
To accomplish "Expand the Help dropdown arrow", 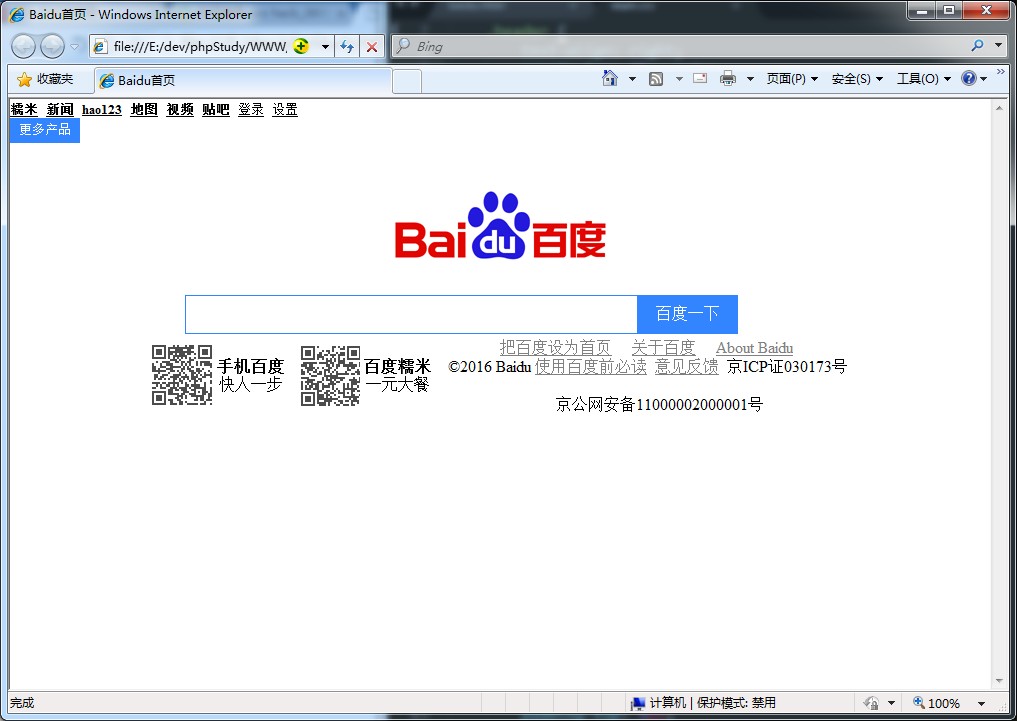I will (984, 79).
